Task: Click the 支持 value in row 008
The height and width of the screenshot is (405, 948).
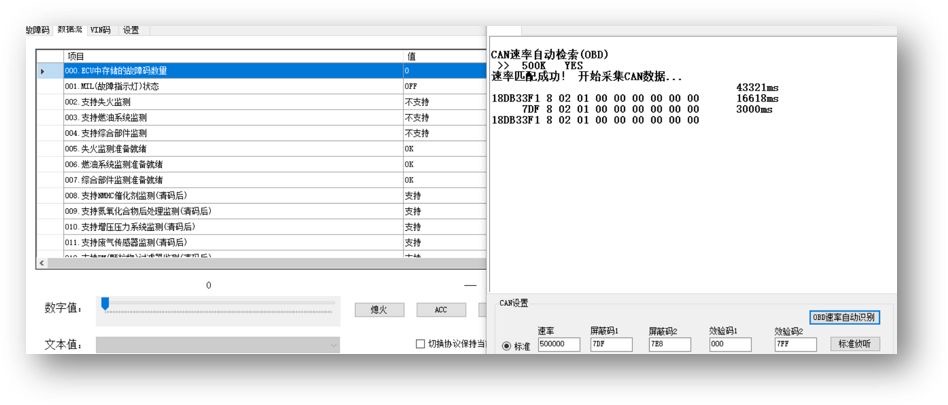Action: point(413,196)
